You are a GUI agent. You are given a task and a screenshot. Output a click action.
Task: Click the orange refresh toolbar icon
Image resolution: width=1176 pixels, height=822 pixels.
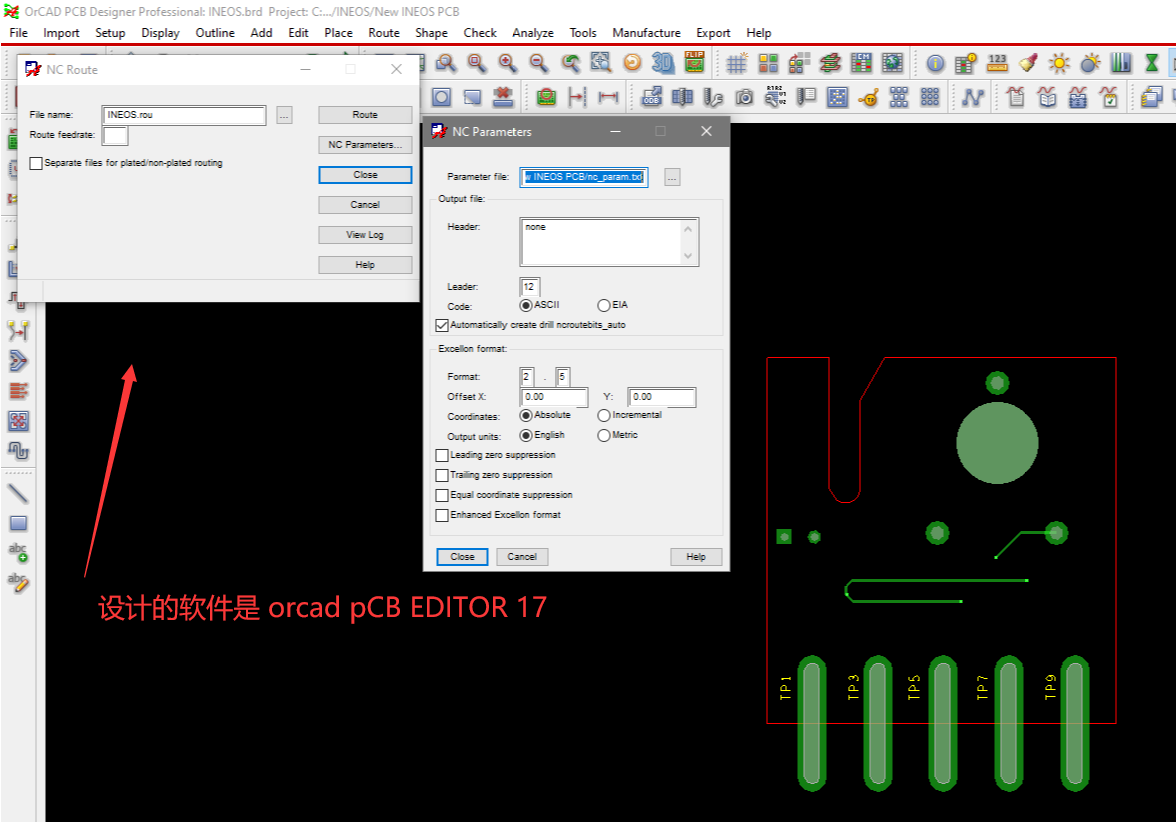pos(632,63)
